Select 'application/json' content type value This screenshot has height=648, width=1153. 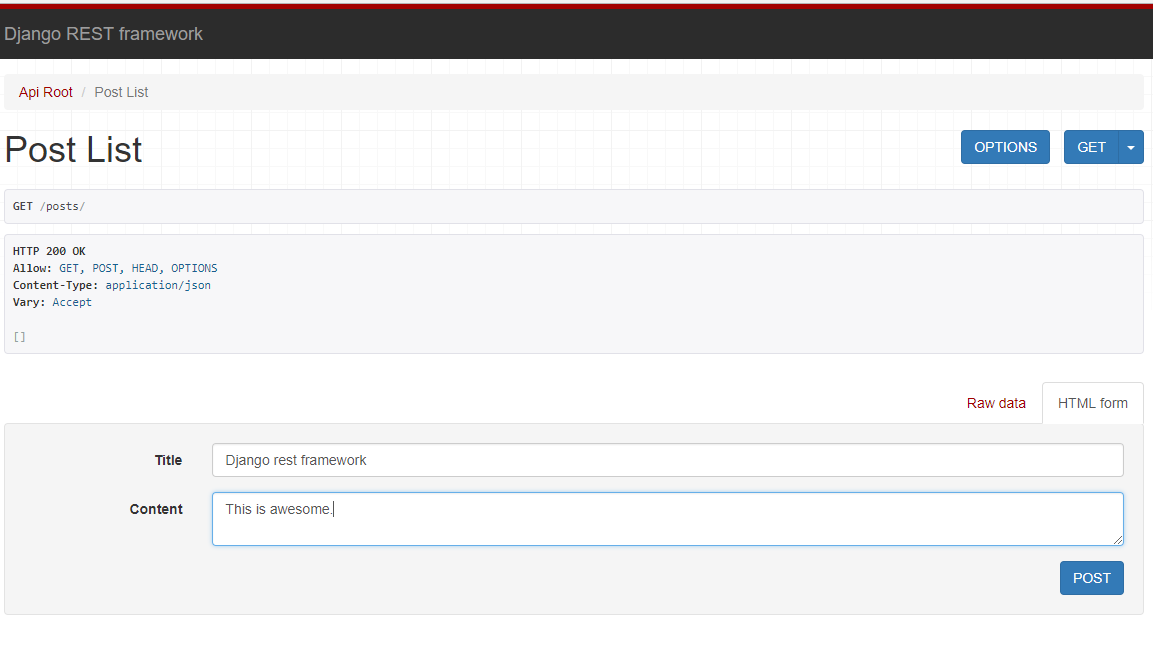pos(158,285)
